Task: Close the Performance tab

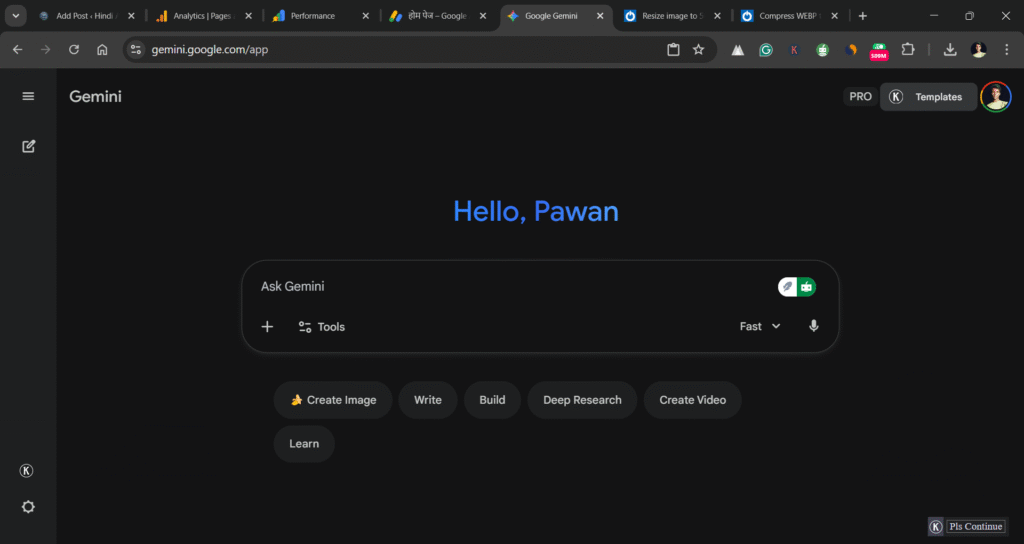Action: (x=366, y=16)
